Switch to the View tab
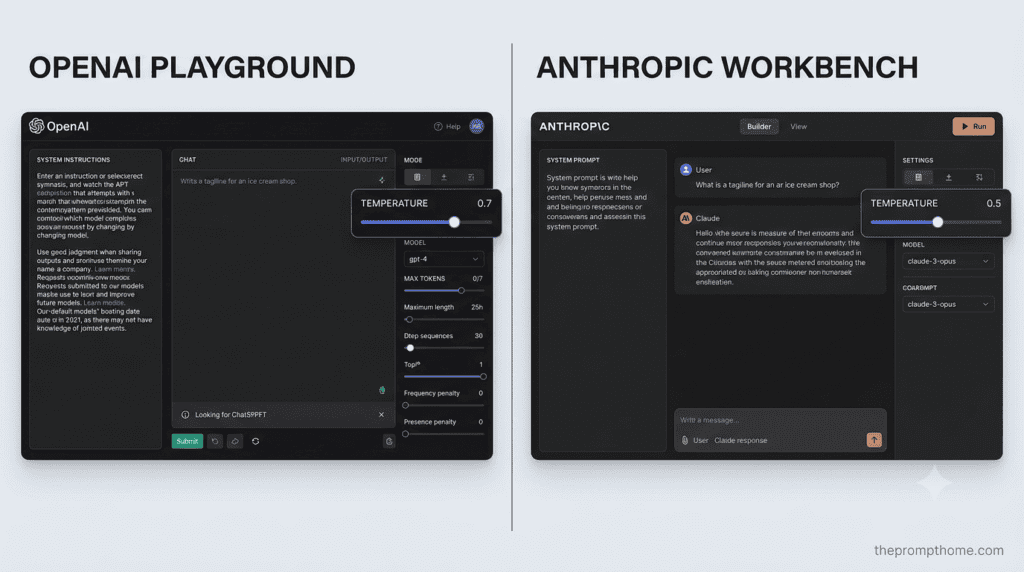 pos(798,127)
